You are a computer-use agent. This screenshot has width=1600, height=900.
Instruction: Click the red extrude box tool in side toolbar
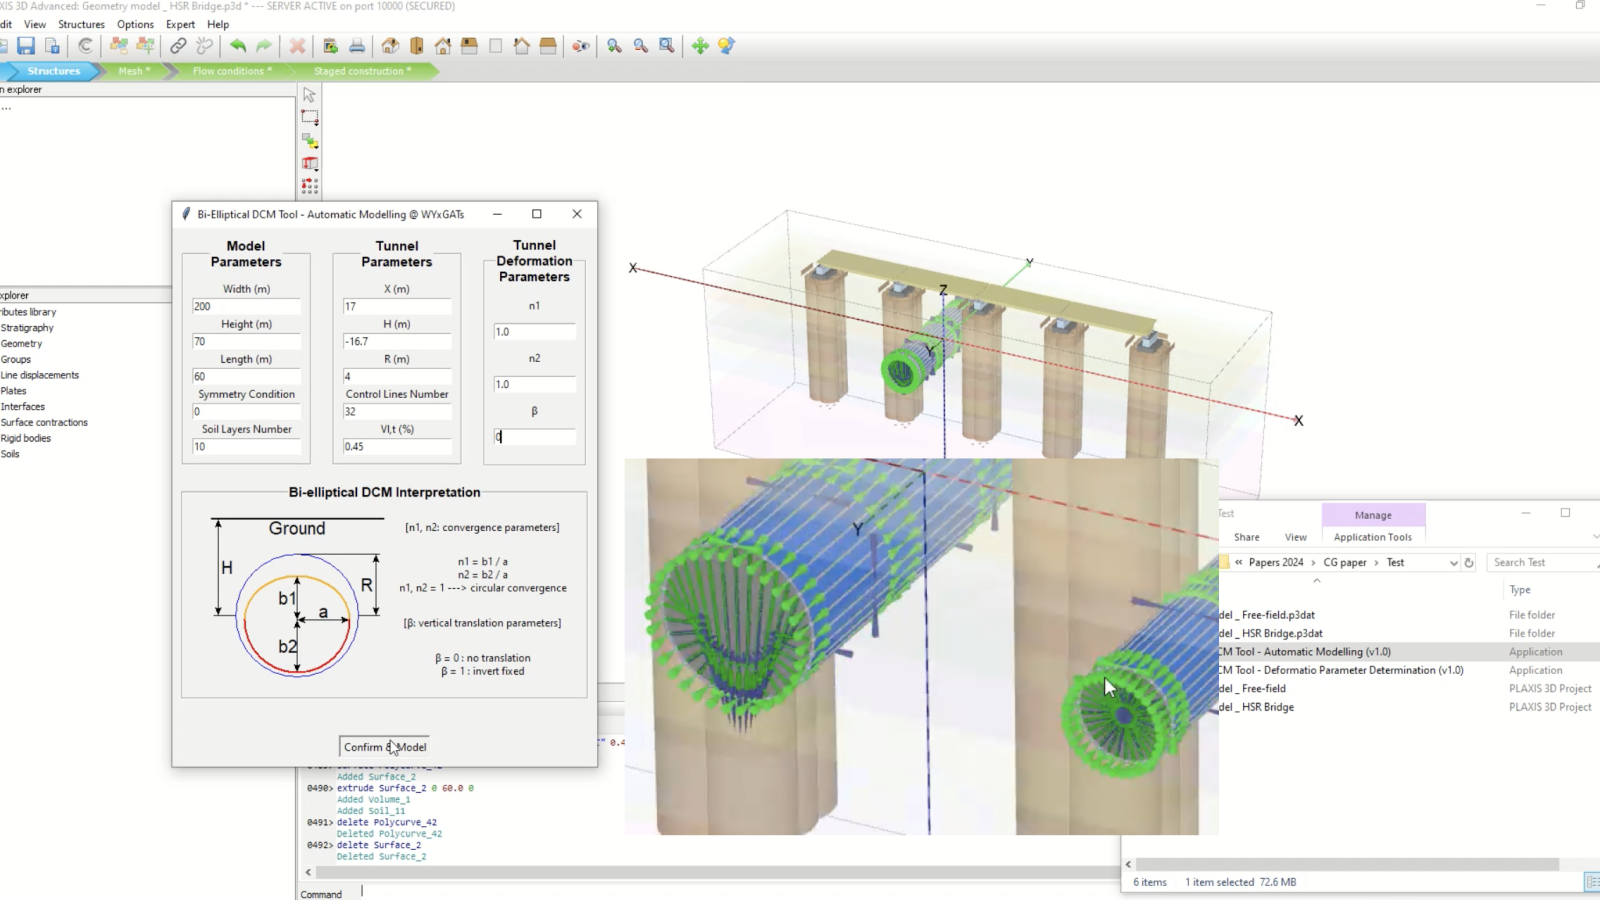point(310,163)
